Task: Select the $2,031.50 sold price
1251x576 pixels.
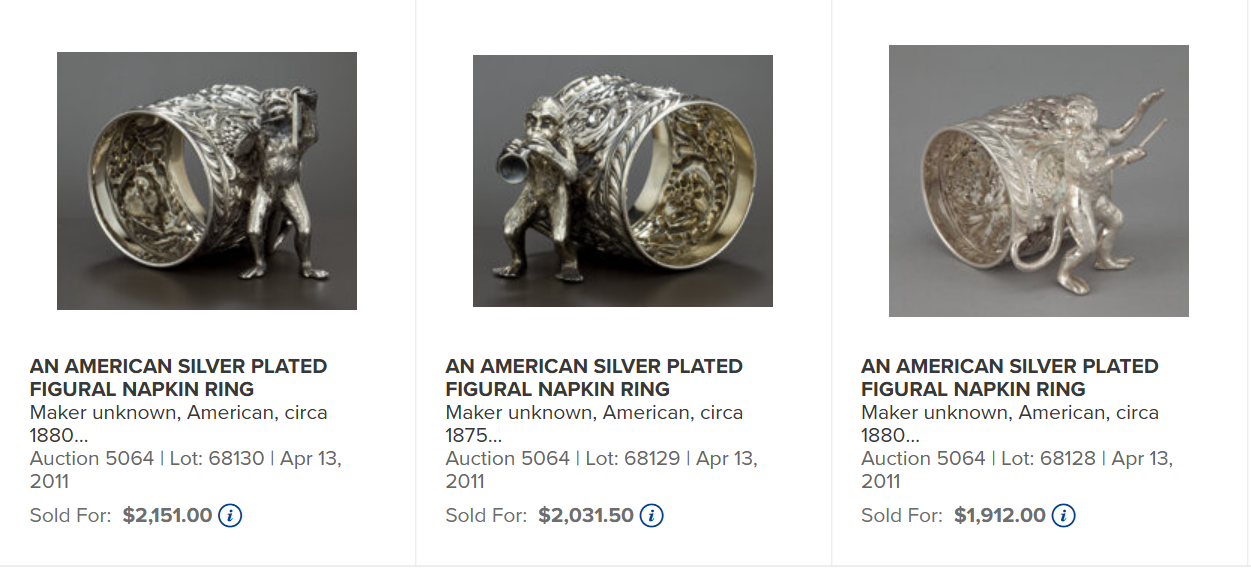Action: pyautogui.click(x=586, y=516)
